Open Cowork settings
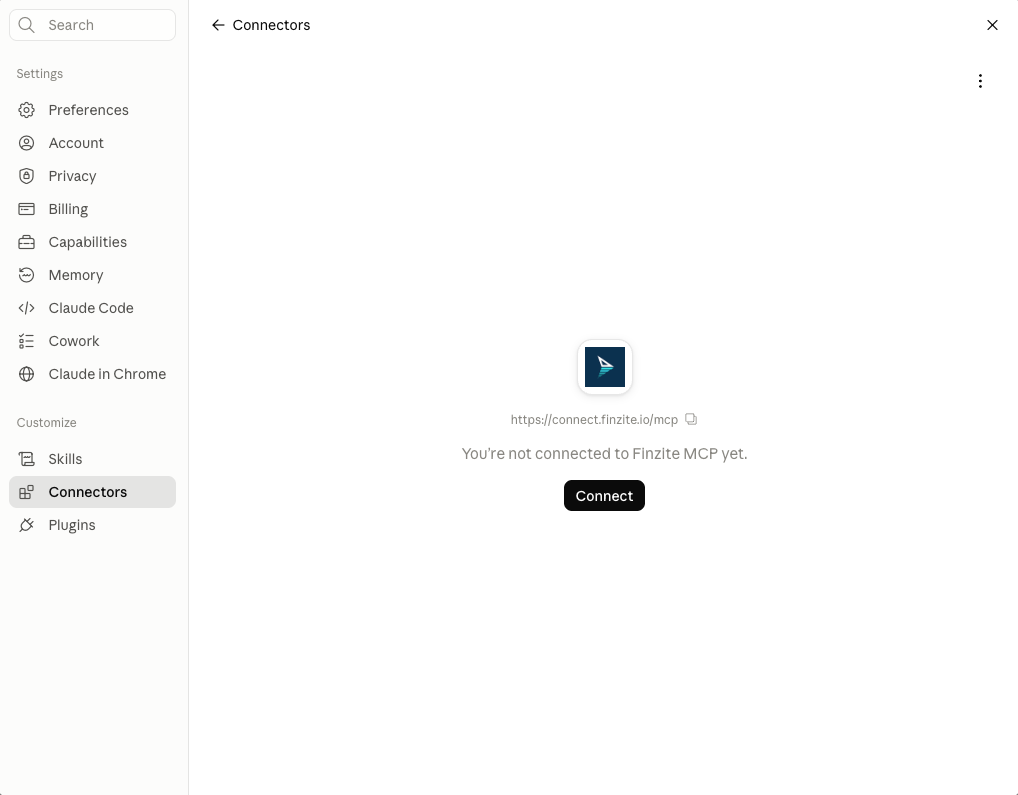Viewport: 1018px width, 795px height. (x=92, y=341)
